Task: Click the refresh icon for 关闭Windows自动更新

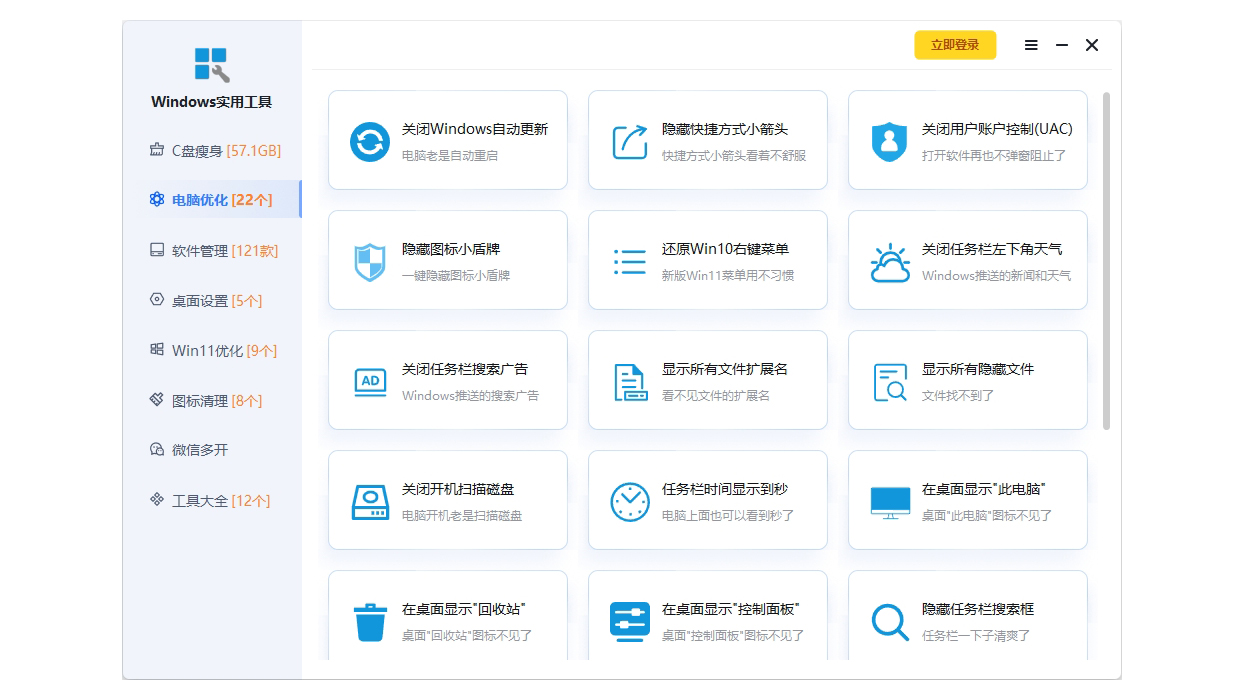Action: coord(369,141)
